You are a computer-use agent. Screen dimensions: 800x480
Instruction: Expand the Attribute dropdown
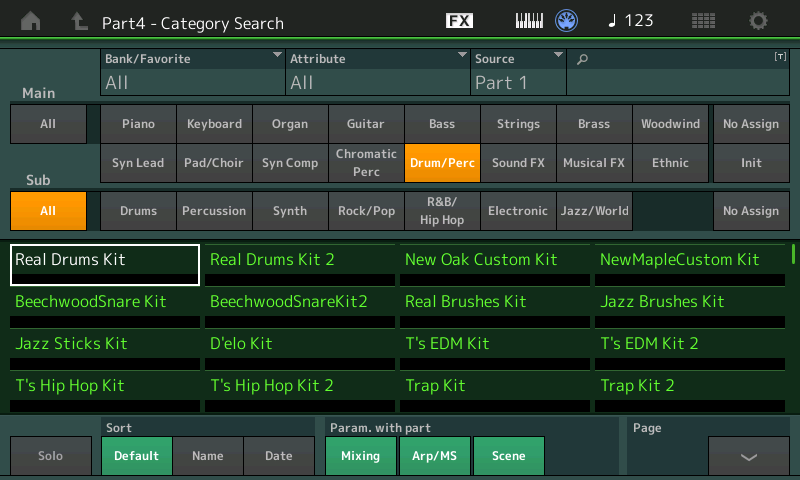[378, 73]
